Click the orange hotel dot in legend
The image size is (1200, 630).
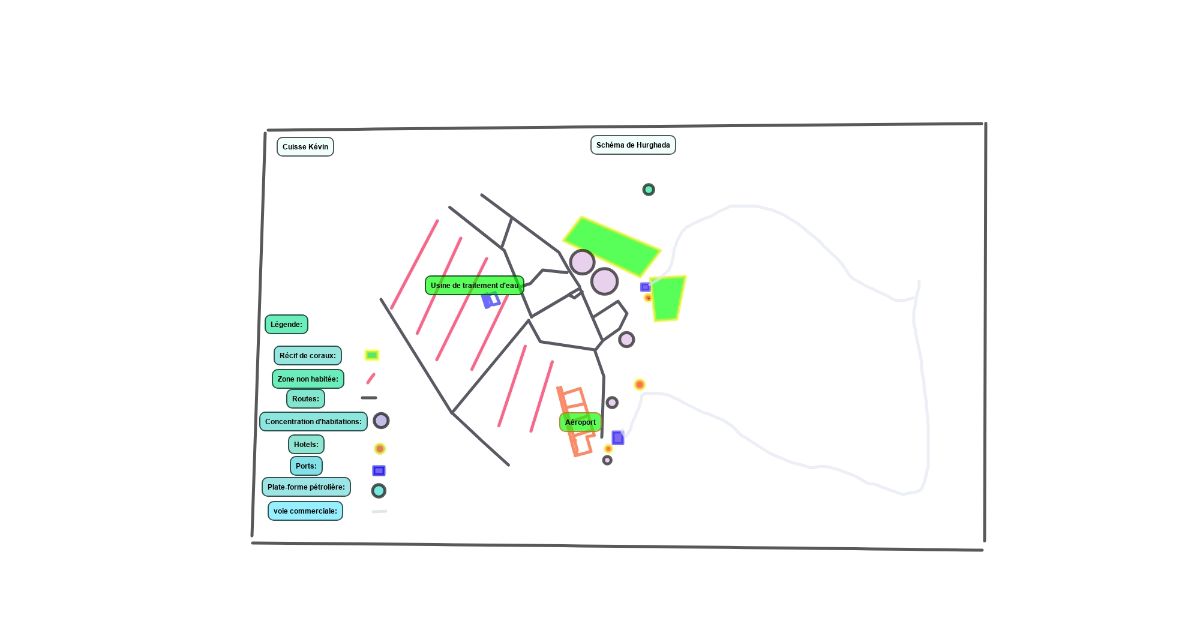(x=380, y=449)
